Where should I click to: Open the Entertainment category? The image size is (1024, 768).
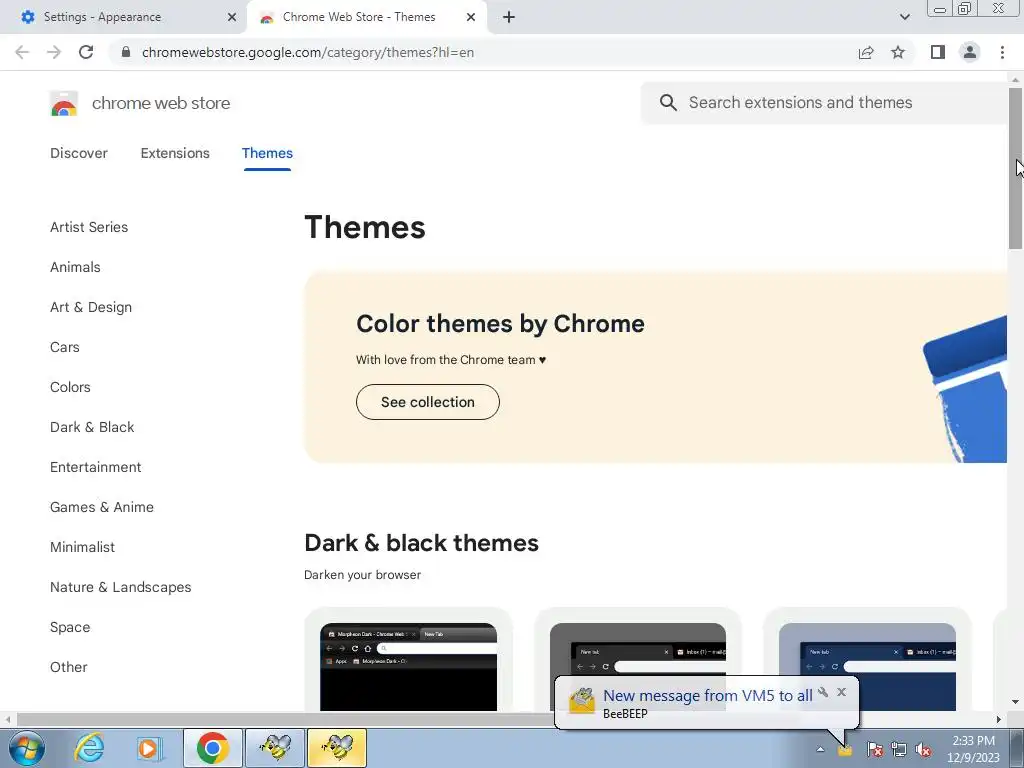(x=95, y=467)
